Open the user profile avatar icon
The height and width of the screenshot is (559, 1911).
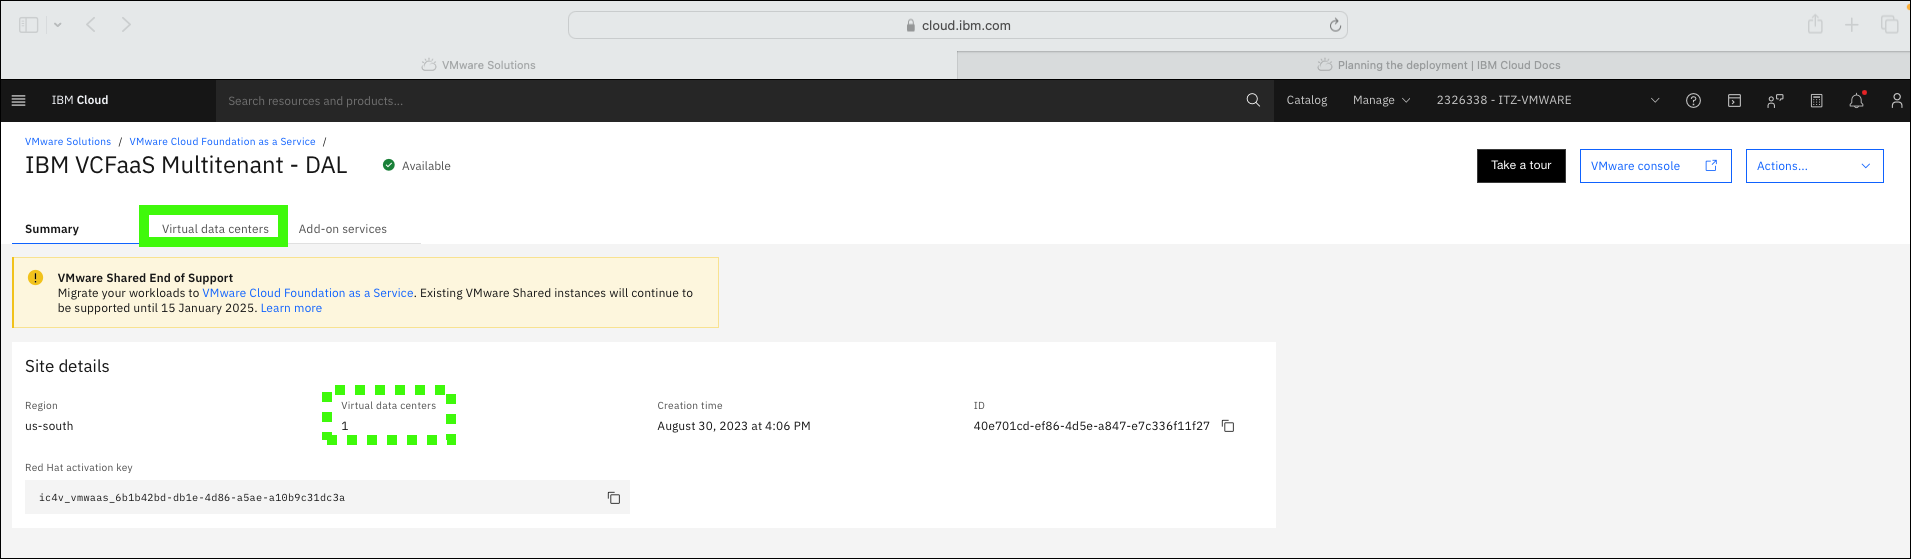[1896, 100]
